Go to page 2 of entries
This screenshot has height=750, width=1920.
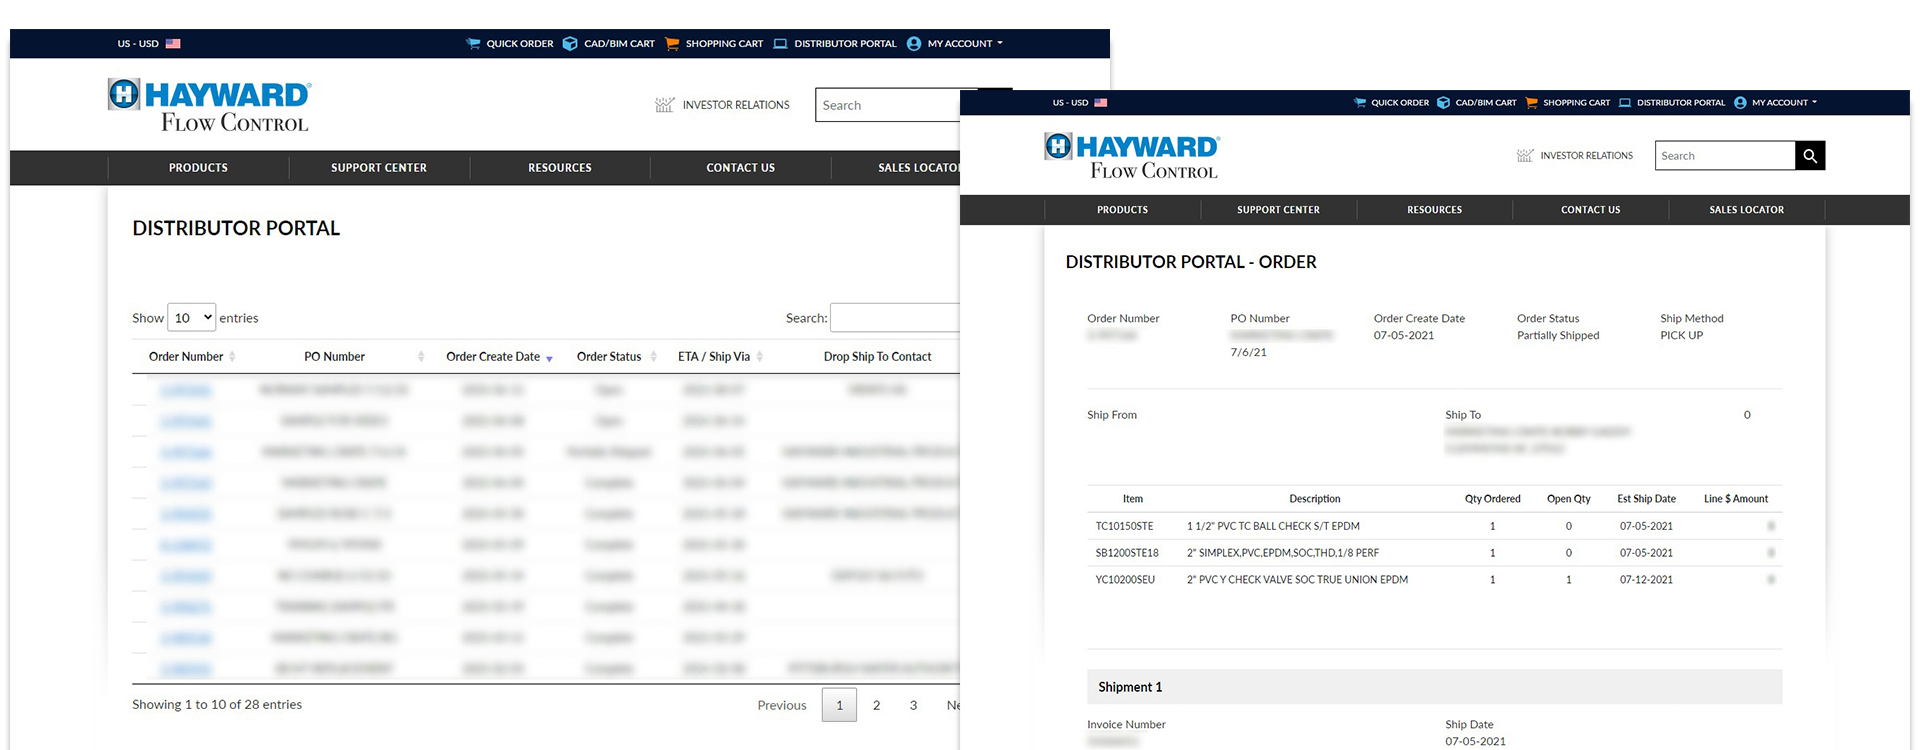coord(876,705)
